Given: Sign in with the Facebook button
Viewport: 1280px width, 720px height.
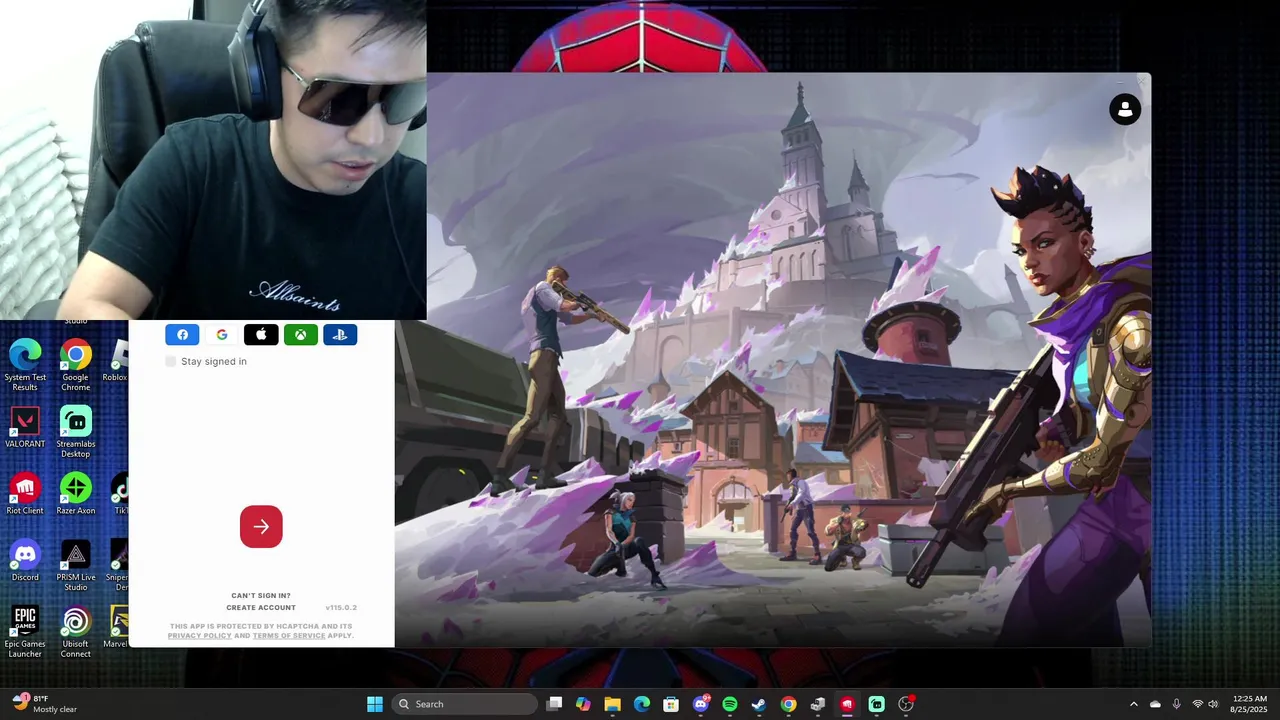Looking at the screenshot, I should (x=182, y=335).
